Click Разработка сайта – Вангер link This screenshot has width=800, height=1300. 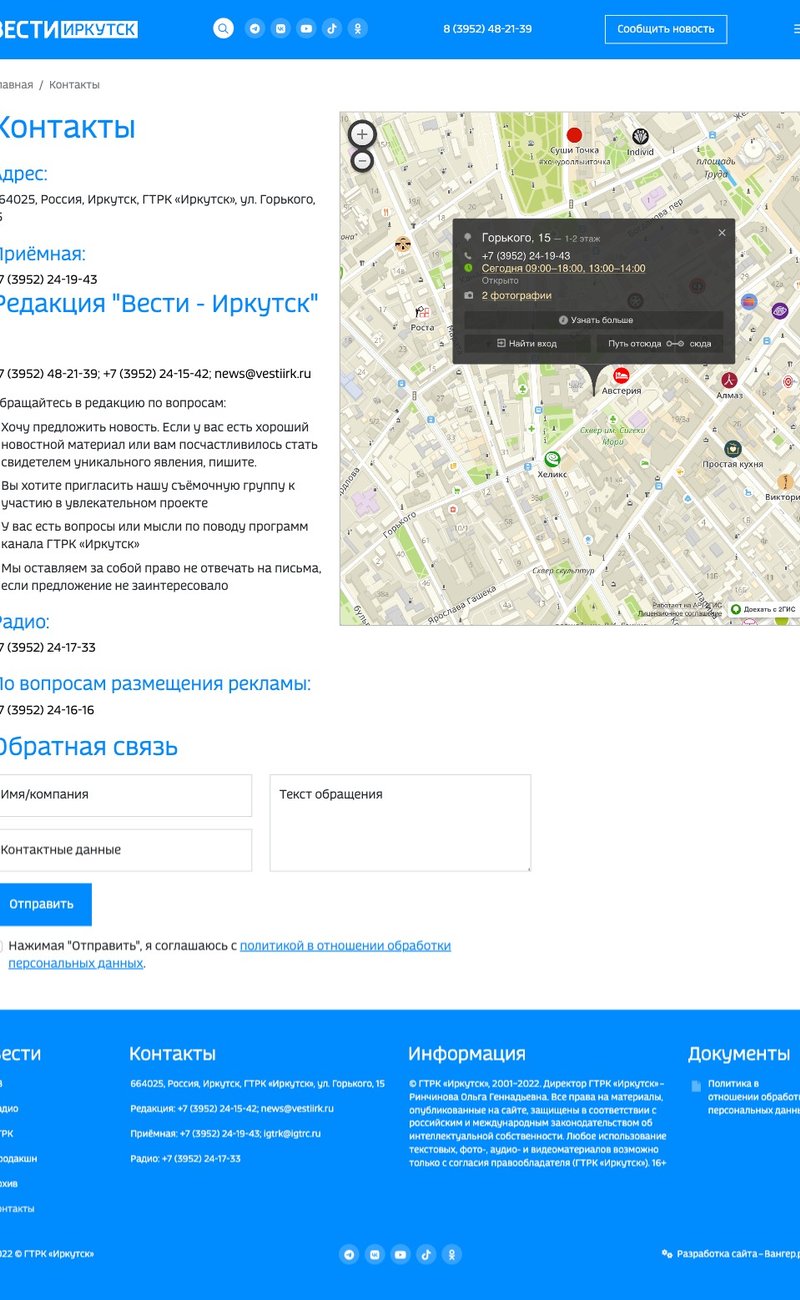(730, 1254)
